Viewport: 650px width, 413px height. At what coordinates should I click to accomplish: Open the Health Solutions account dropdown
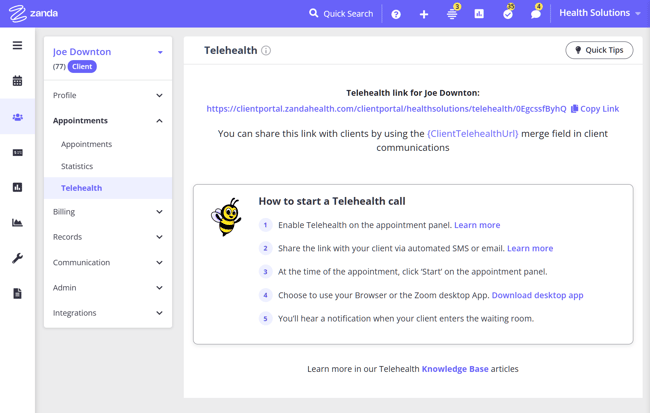[x=599, y=13]
